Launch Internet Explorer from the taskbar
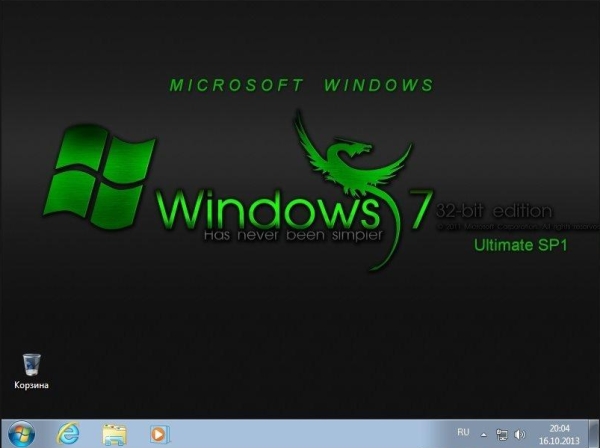Image resolution: width=600 pixels, height=448 pixels. click(x=68, y=434)
